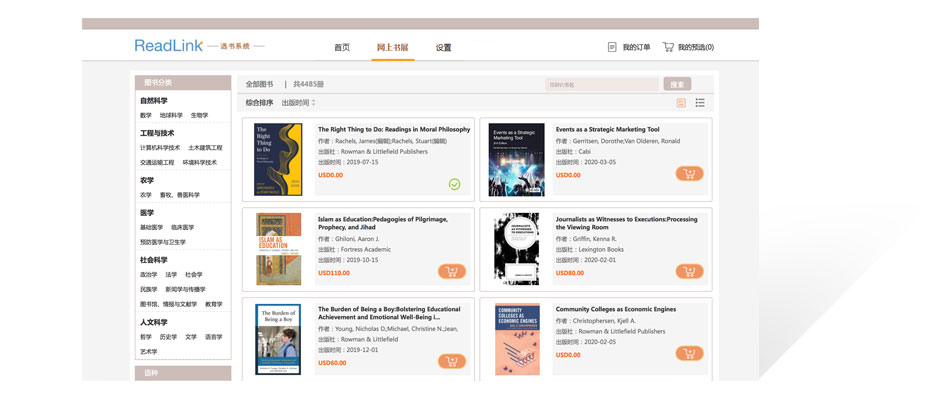Filter by 教育学 category
The width and height of the screenshot is (941, 406).
pyautogui.click(x=214, y=305)
